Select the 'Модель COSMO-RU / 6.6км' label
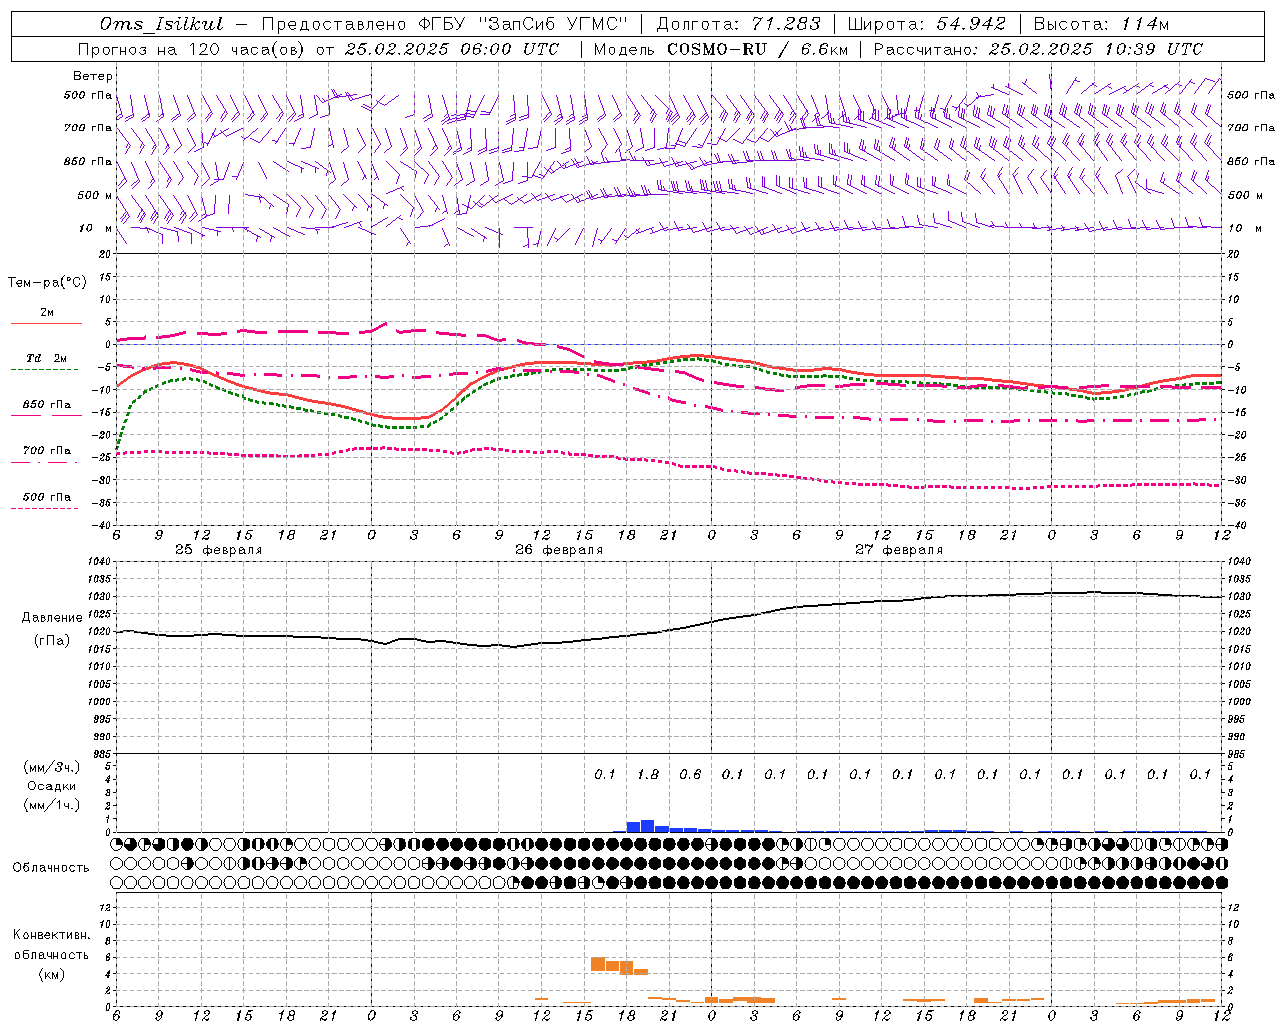This screenshot has height=1024, width=1280. coord(720,49)
